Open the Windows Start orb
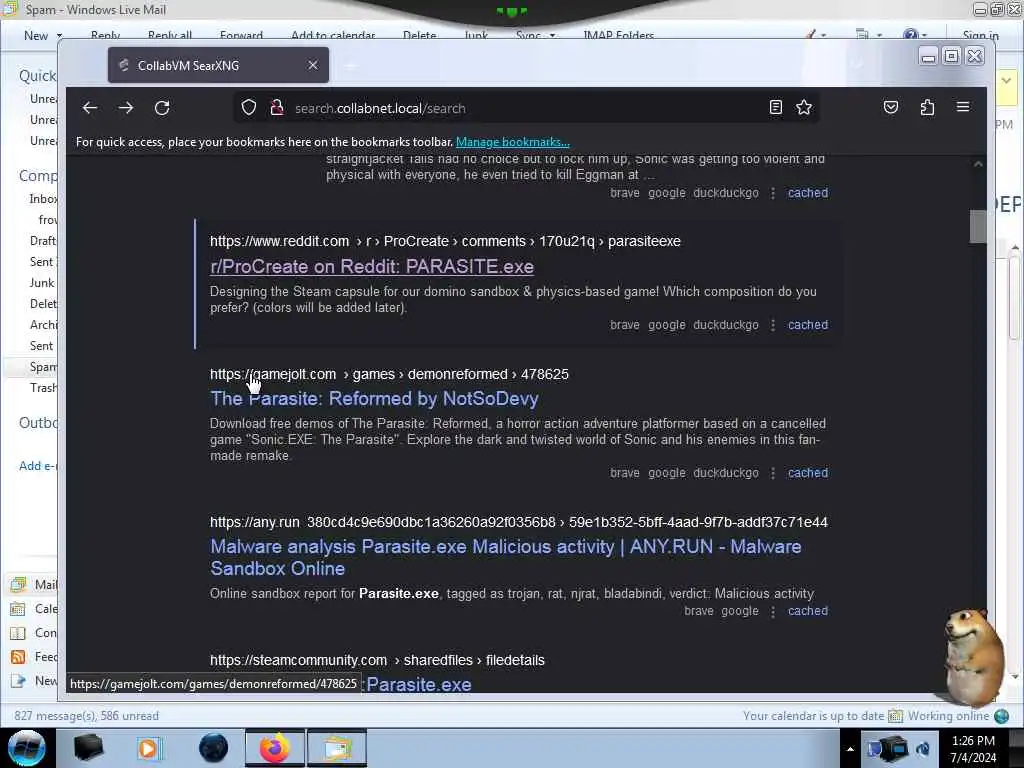The image size is (1024, 768). tap(27, 748)
